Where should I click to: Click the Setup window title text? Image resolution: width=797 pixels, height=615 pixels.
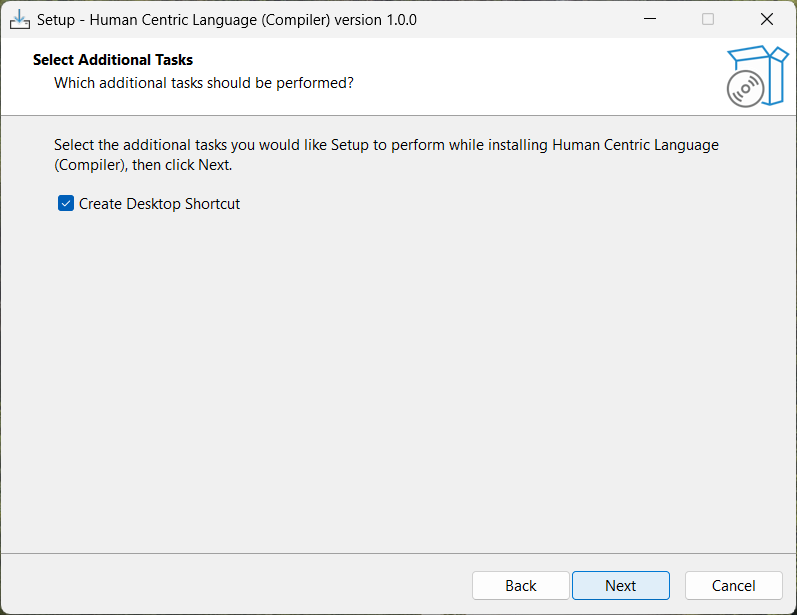226,20
